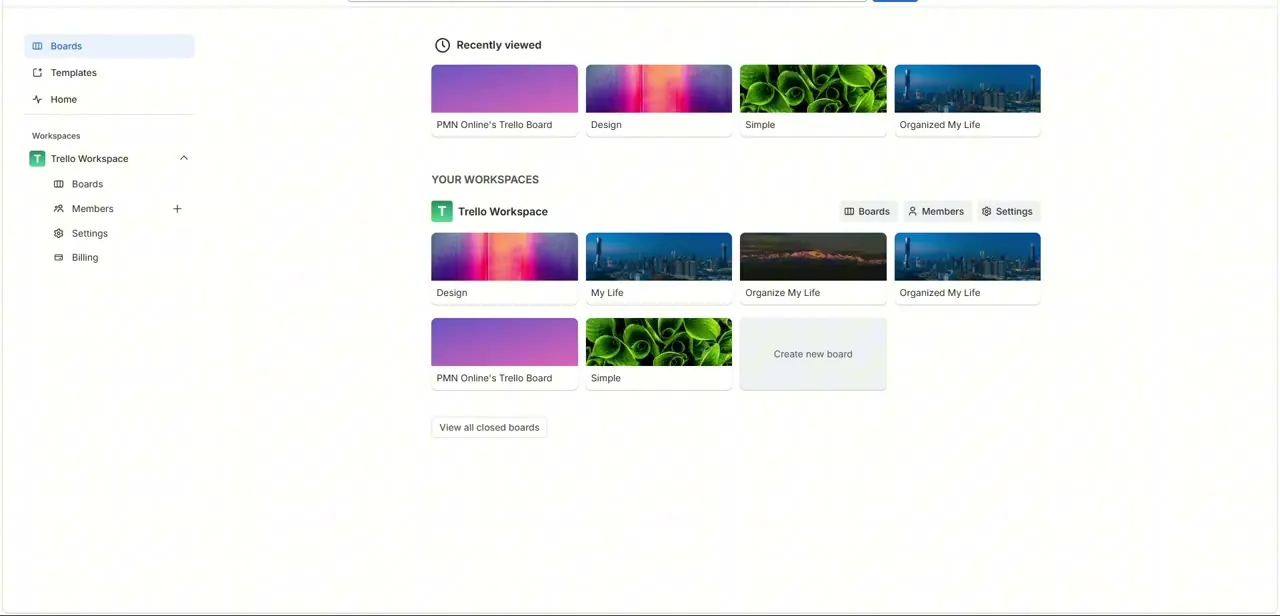Select Home in the sidebar menu

click(x=109, y=99)
